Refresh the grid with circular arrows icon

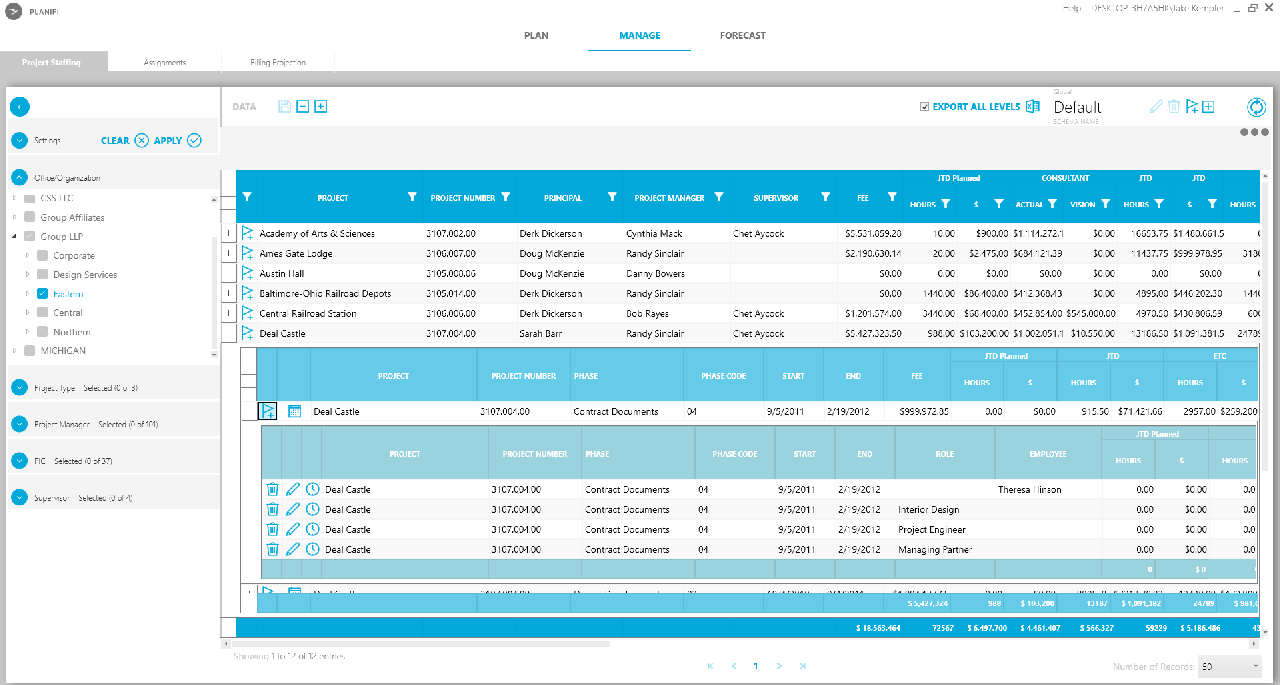click(x=1256, y=107)
